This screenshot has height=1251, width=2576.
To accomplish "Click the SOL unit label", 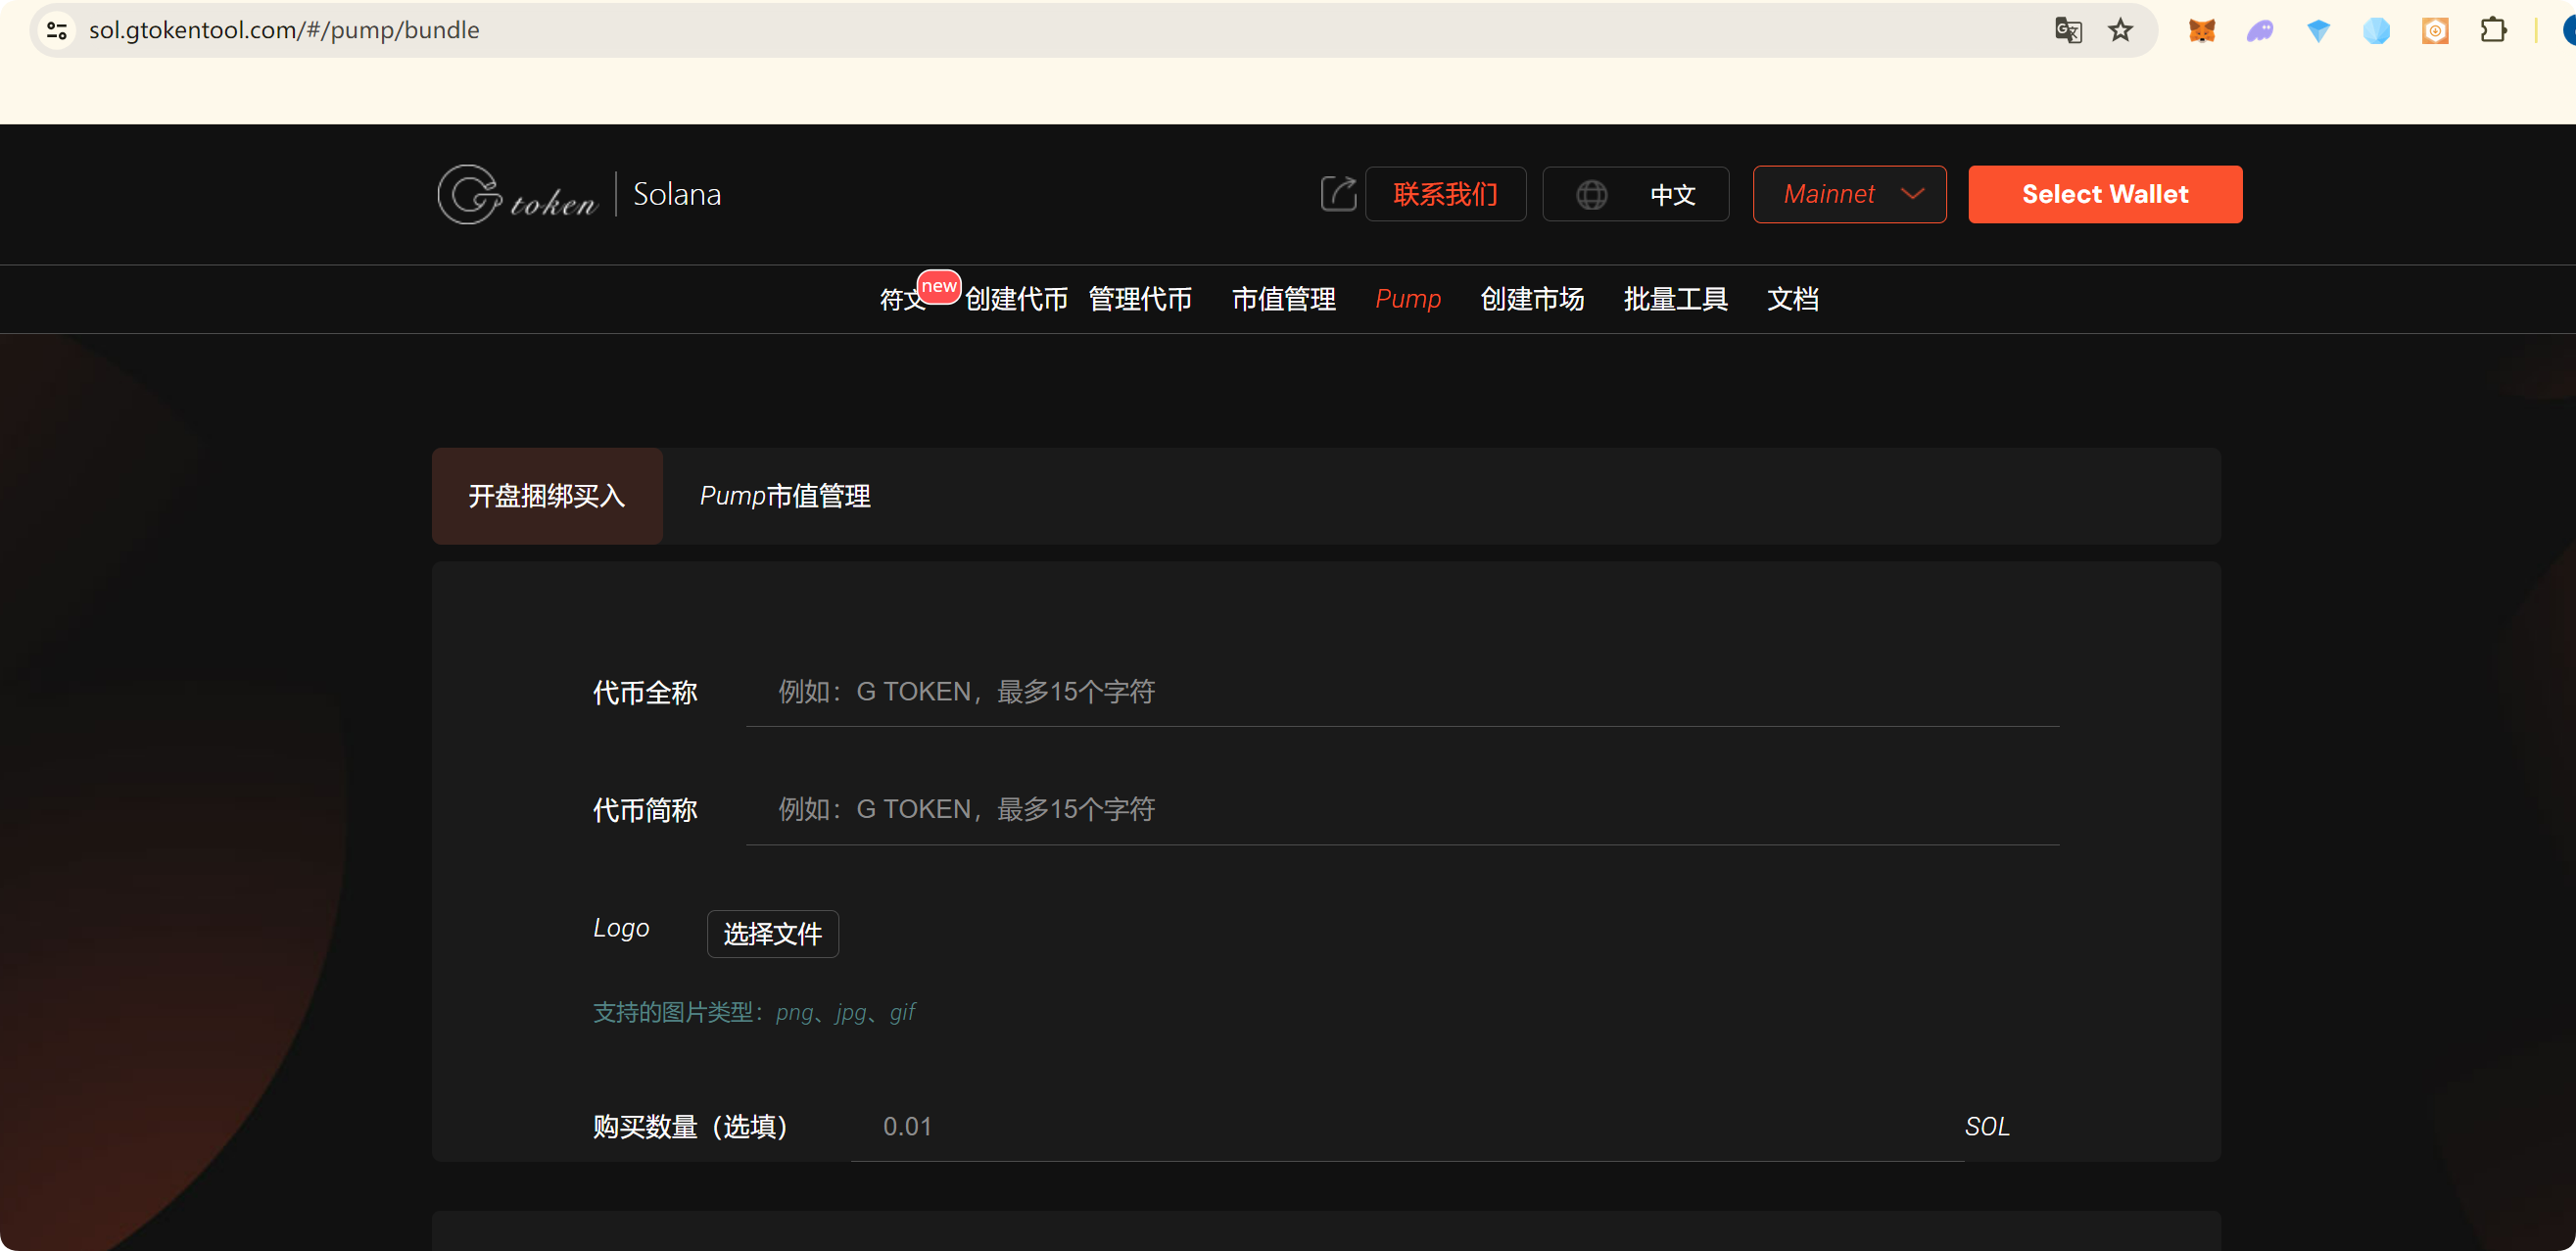I will click(x=1987, y=1127).
